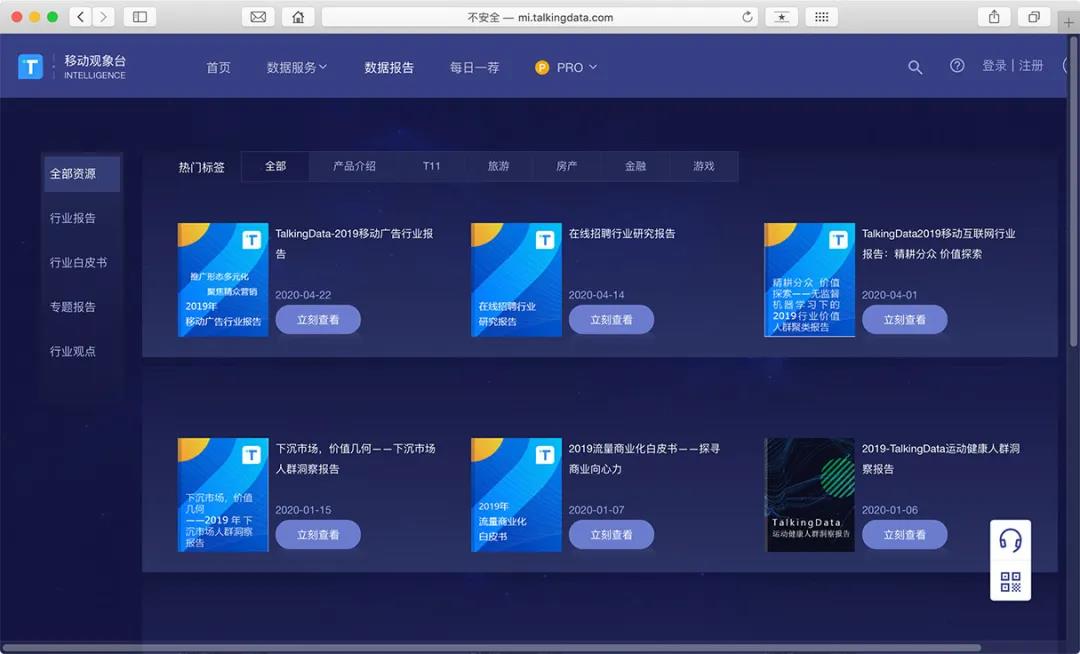
Task: Open the help question-mark icon
Action: coord(956,65)
